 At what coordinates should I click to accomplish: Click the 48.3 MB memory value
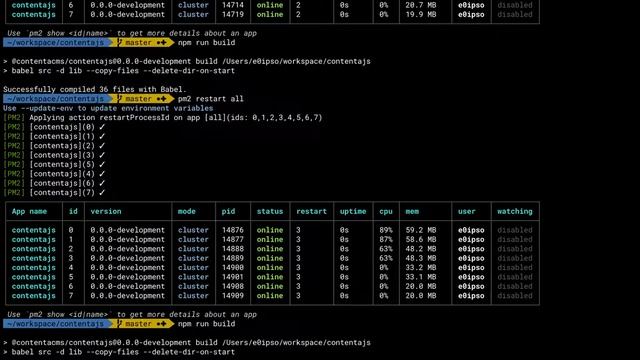pyautogui.click(x=421, y=258)
